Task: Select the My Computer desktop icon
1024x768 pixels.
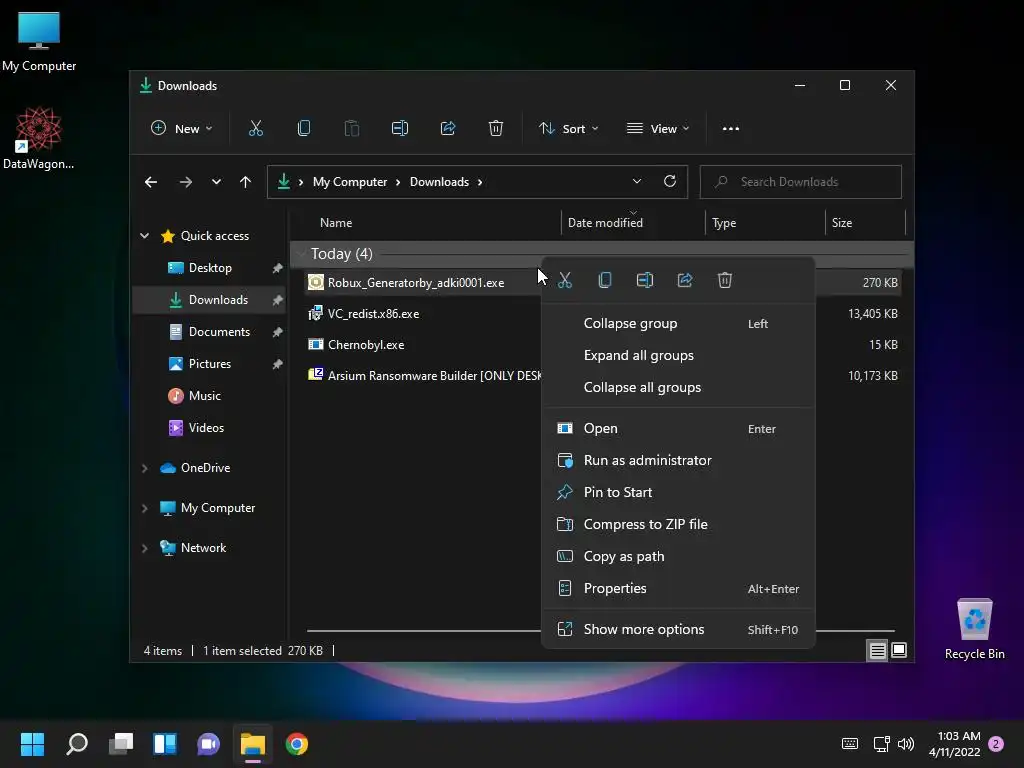Action: 39,41
